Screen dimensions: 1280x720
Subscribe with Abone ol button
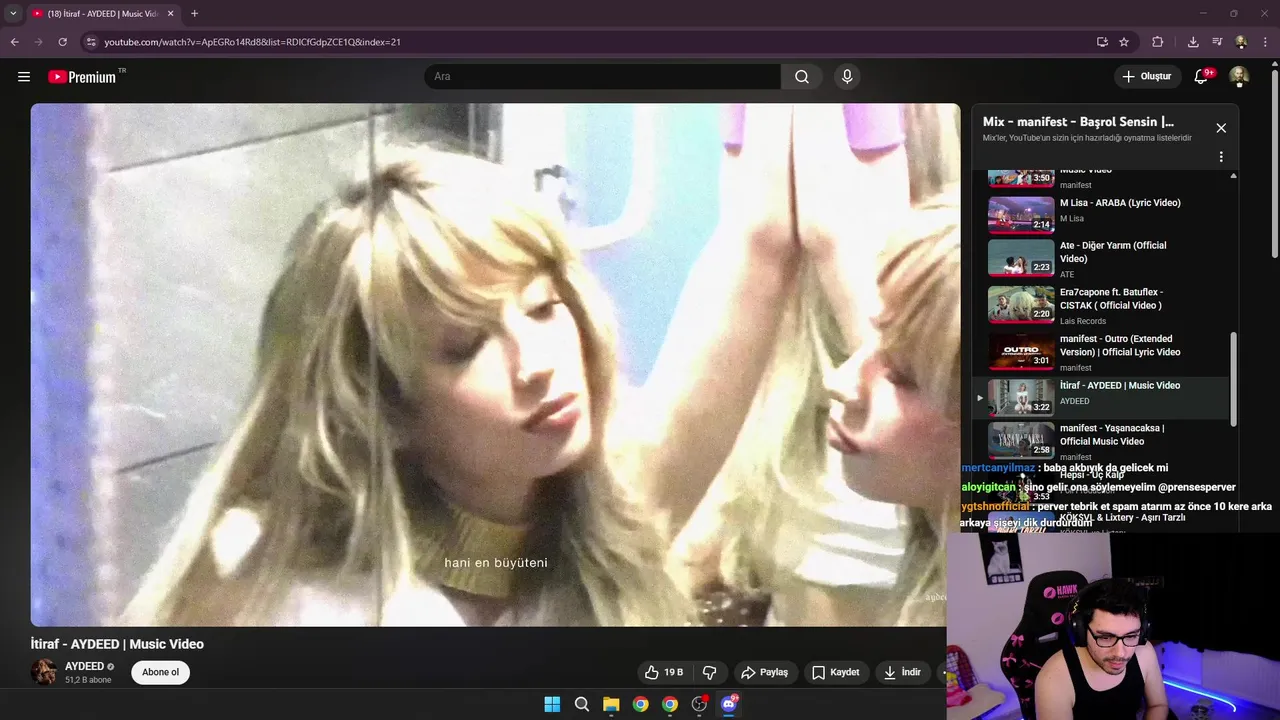pyautogui.click(x=160, y=672)
